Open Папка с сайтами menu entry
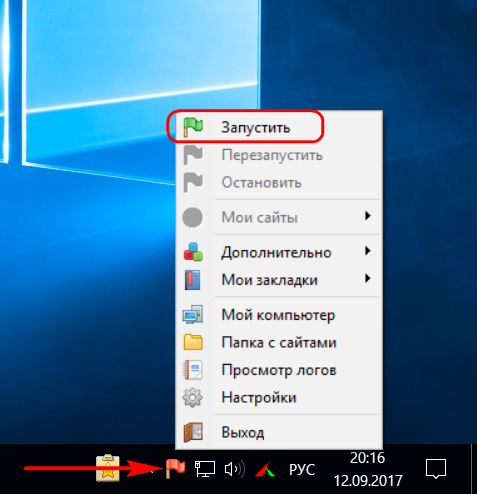The width and height of the screenshot is (477, 494). pos(279,342)
